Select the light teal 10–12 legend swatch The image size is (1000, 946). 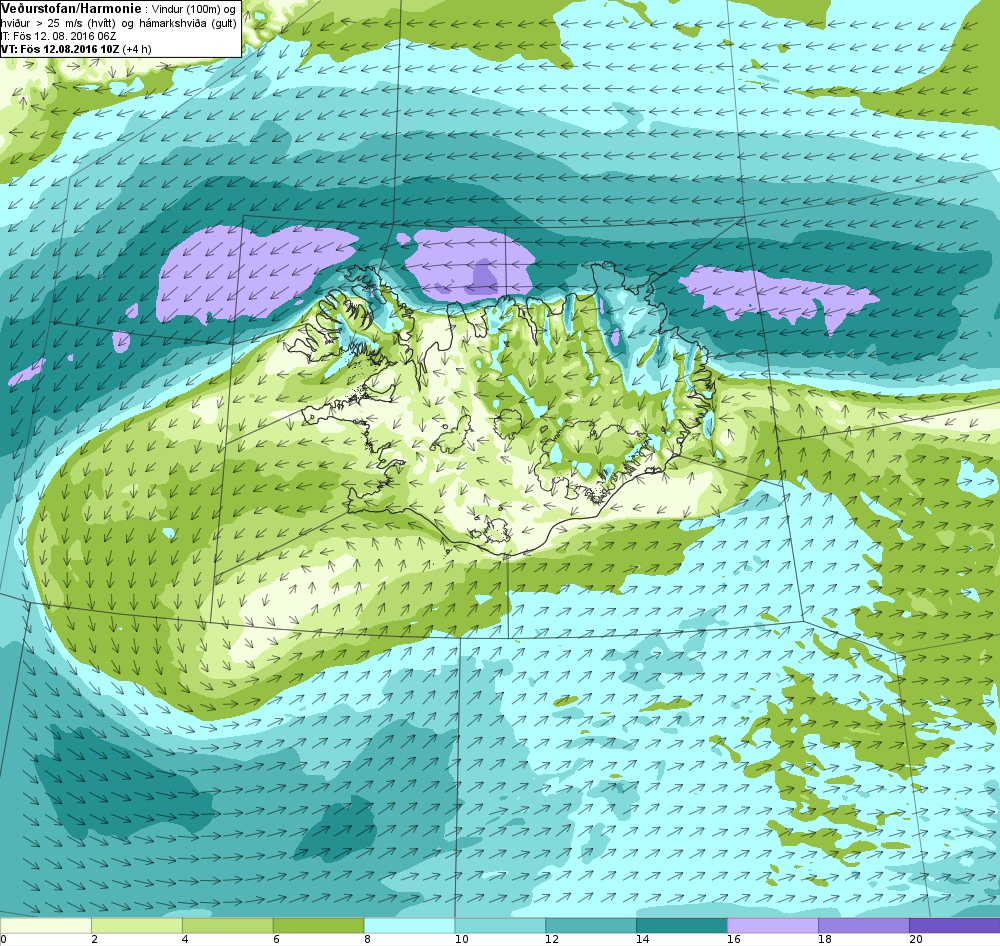(x=500, y=926)
